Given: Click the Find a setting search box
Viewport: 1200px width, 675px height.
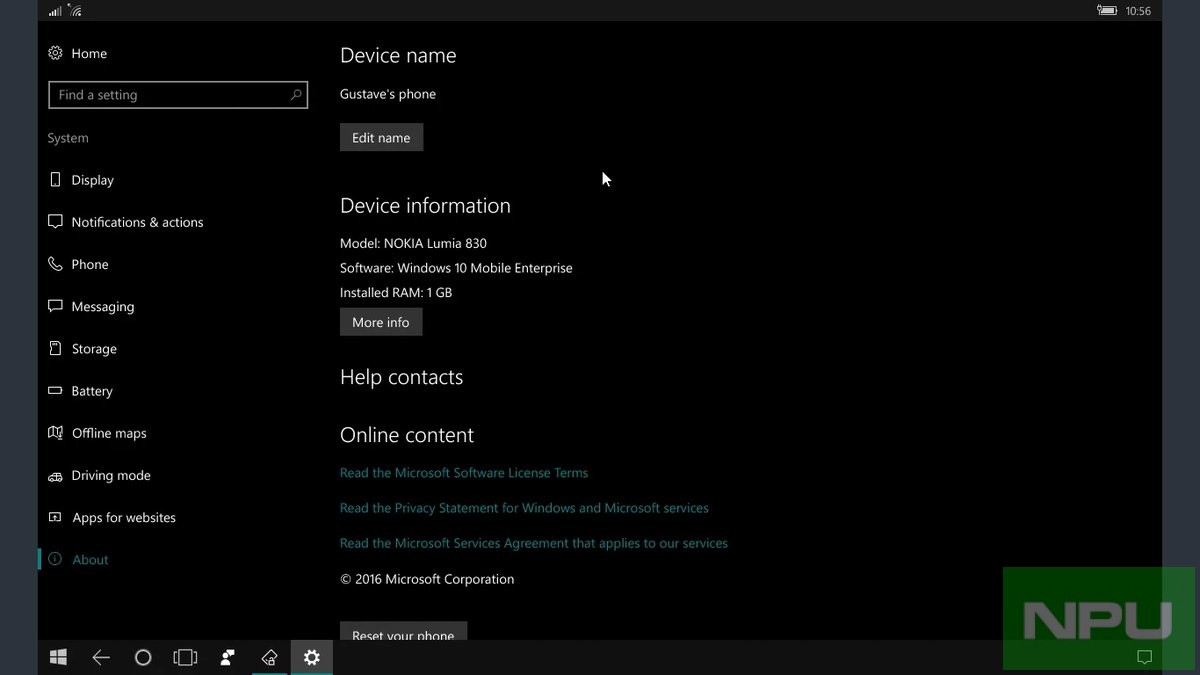Looking at the screenshot, I should (x=170, y=95).
